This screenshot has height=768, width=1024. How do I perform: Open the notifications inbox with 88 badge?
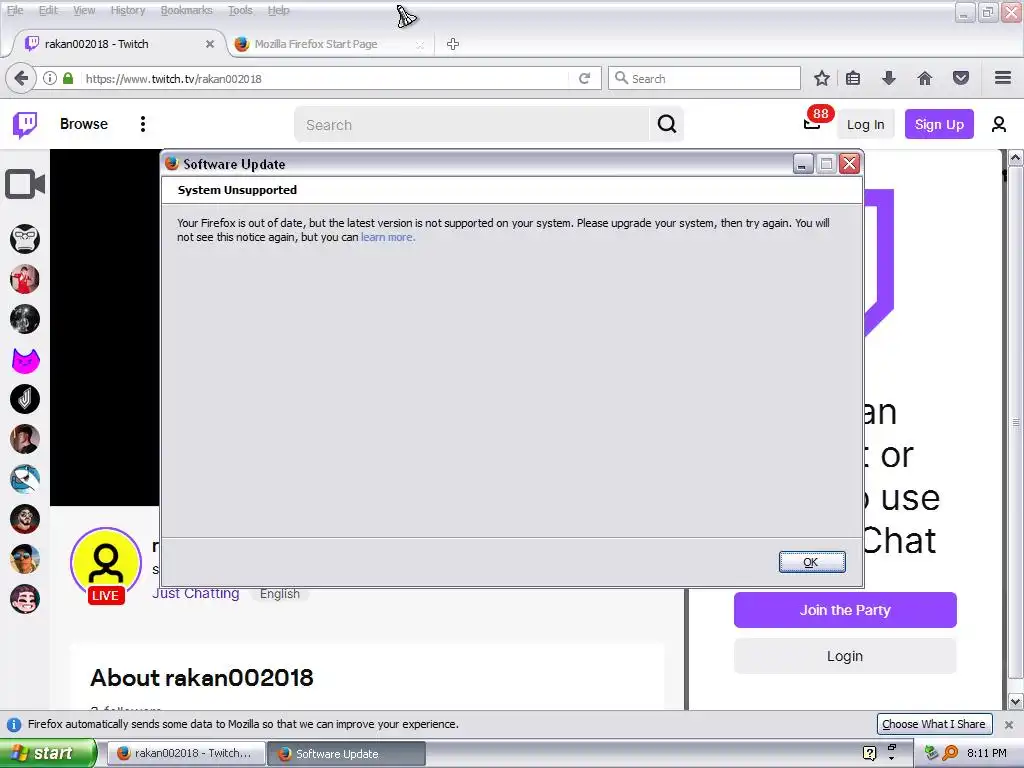click(x=812, y=123)
